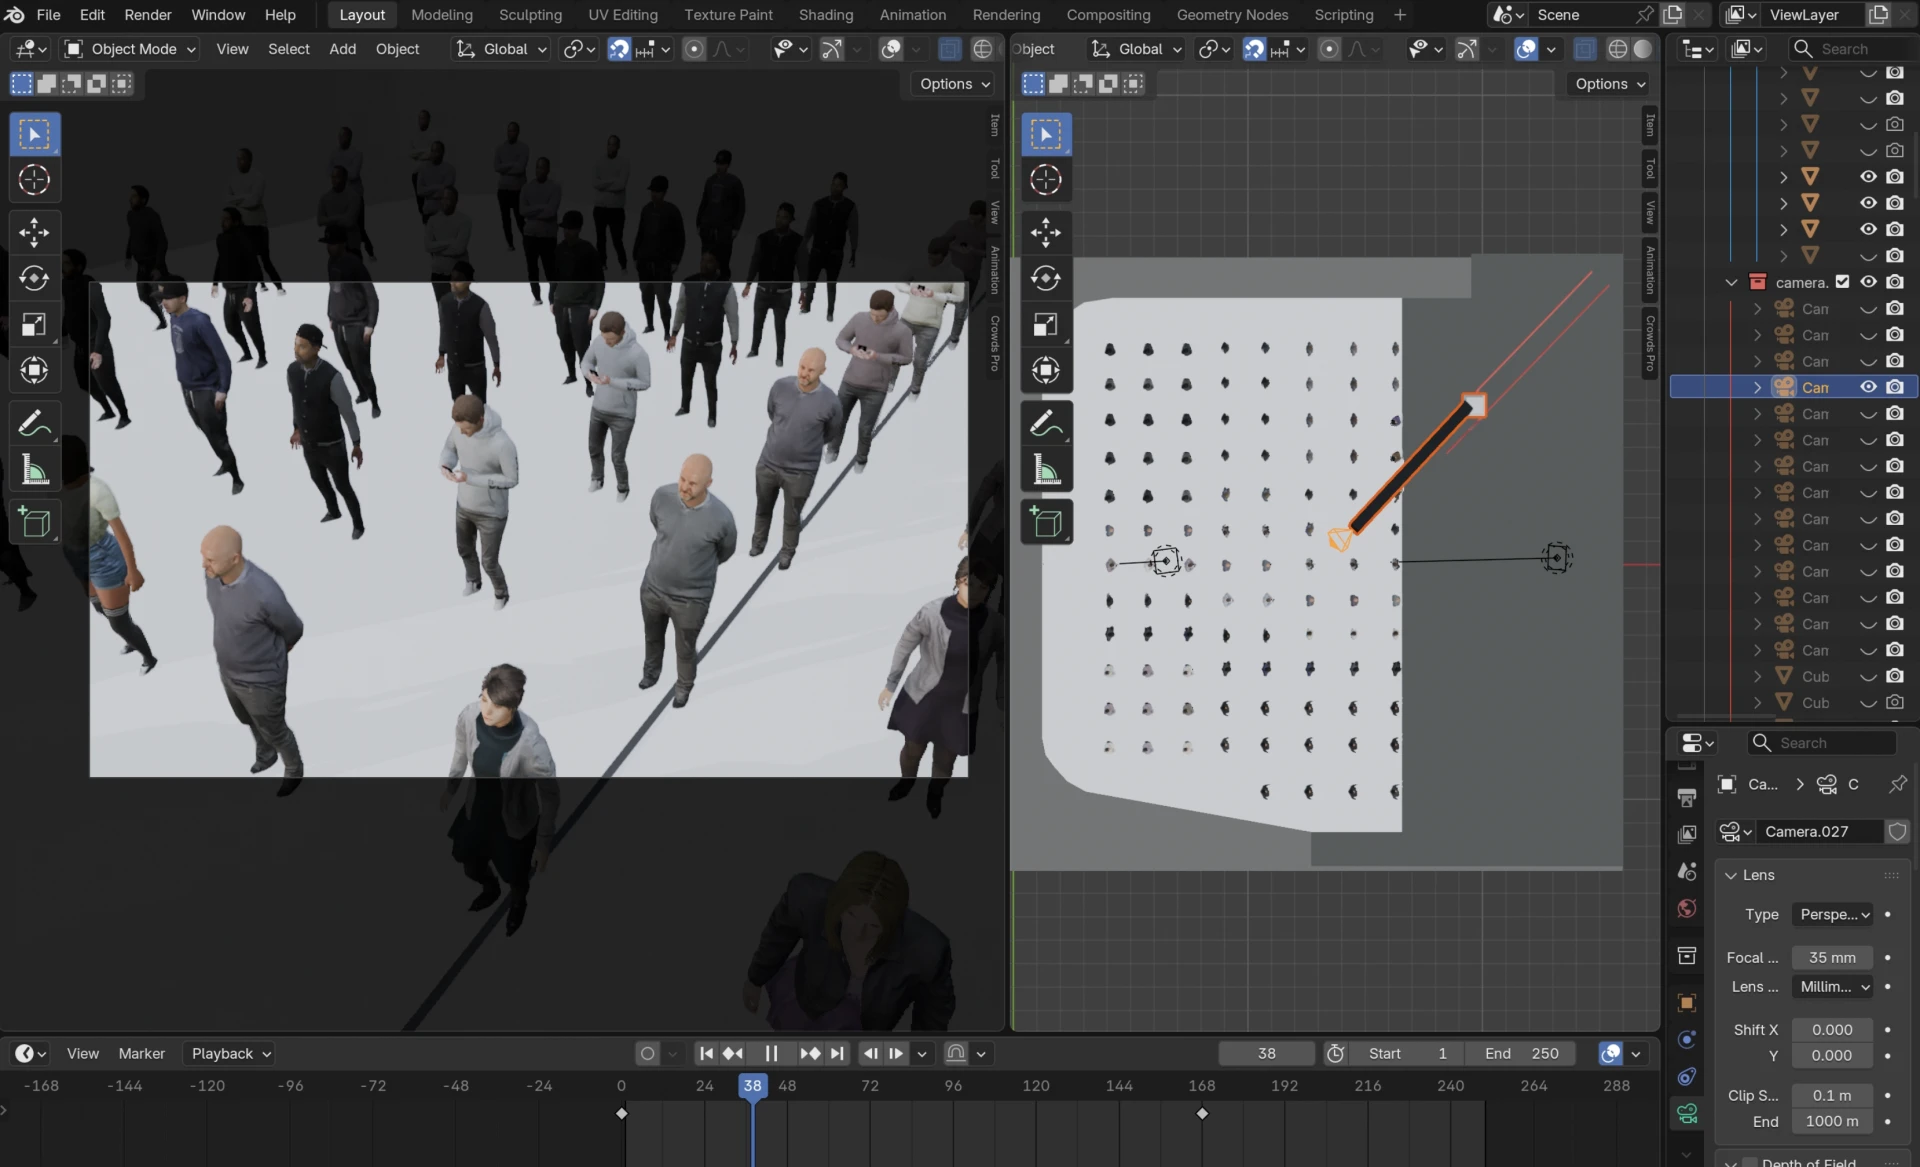Select the Annotate tool in right viewport

1046,424
